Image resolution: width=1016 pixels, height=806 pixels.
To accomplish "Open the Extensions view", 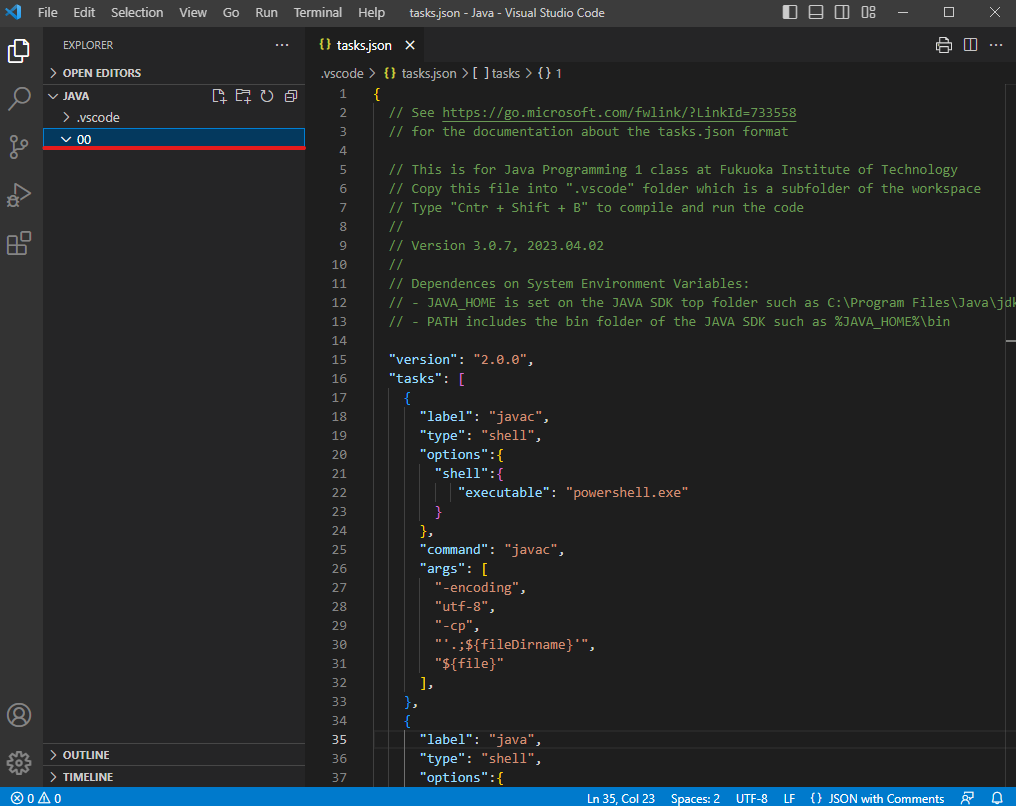I will click(x=19, y=243).
